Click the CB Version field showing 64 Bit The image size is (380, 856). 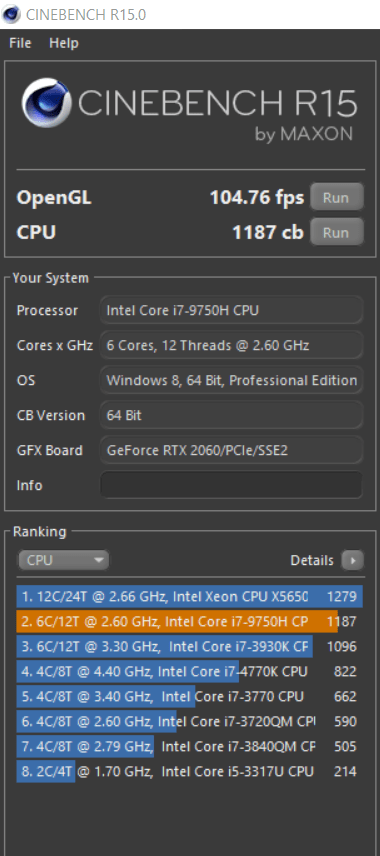(231, 415)
